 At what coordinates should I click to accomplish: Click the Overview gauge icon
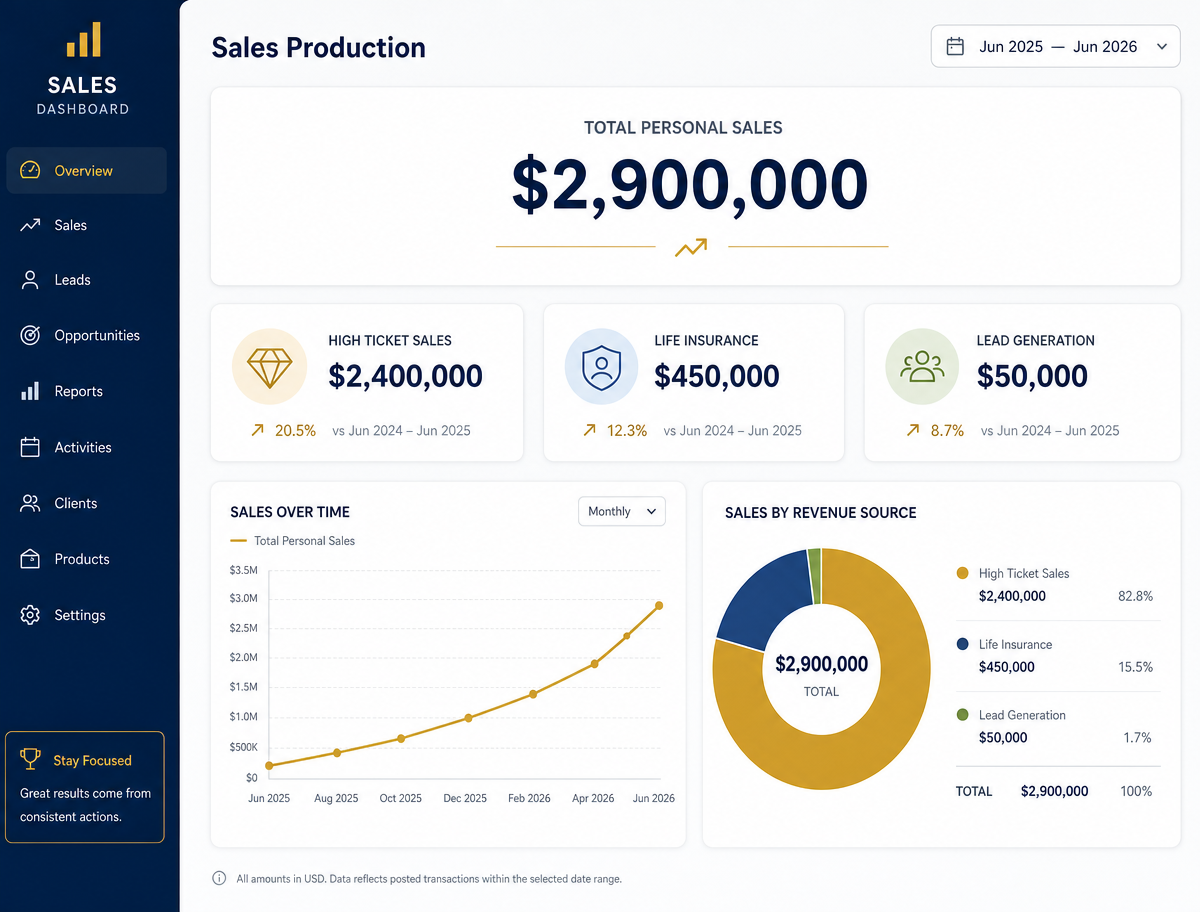pyautogui.click(x=30, y=170)
